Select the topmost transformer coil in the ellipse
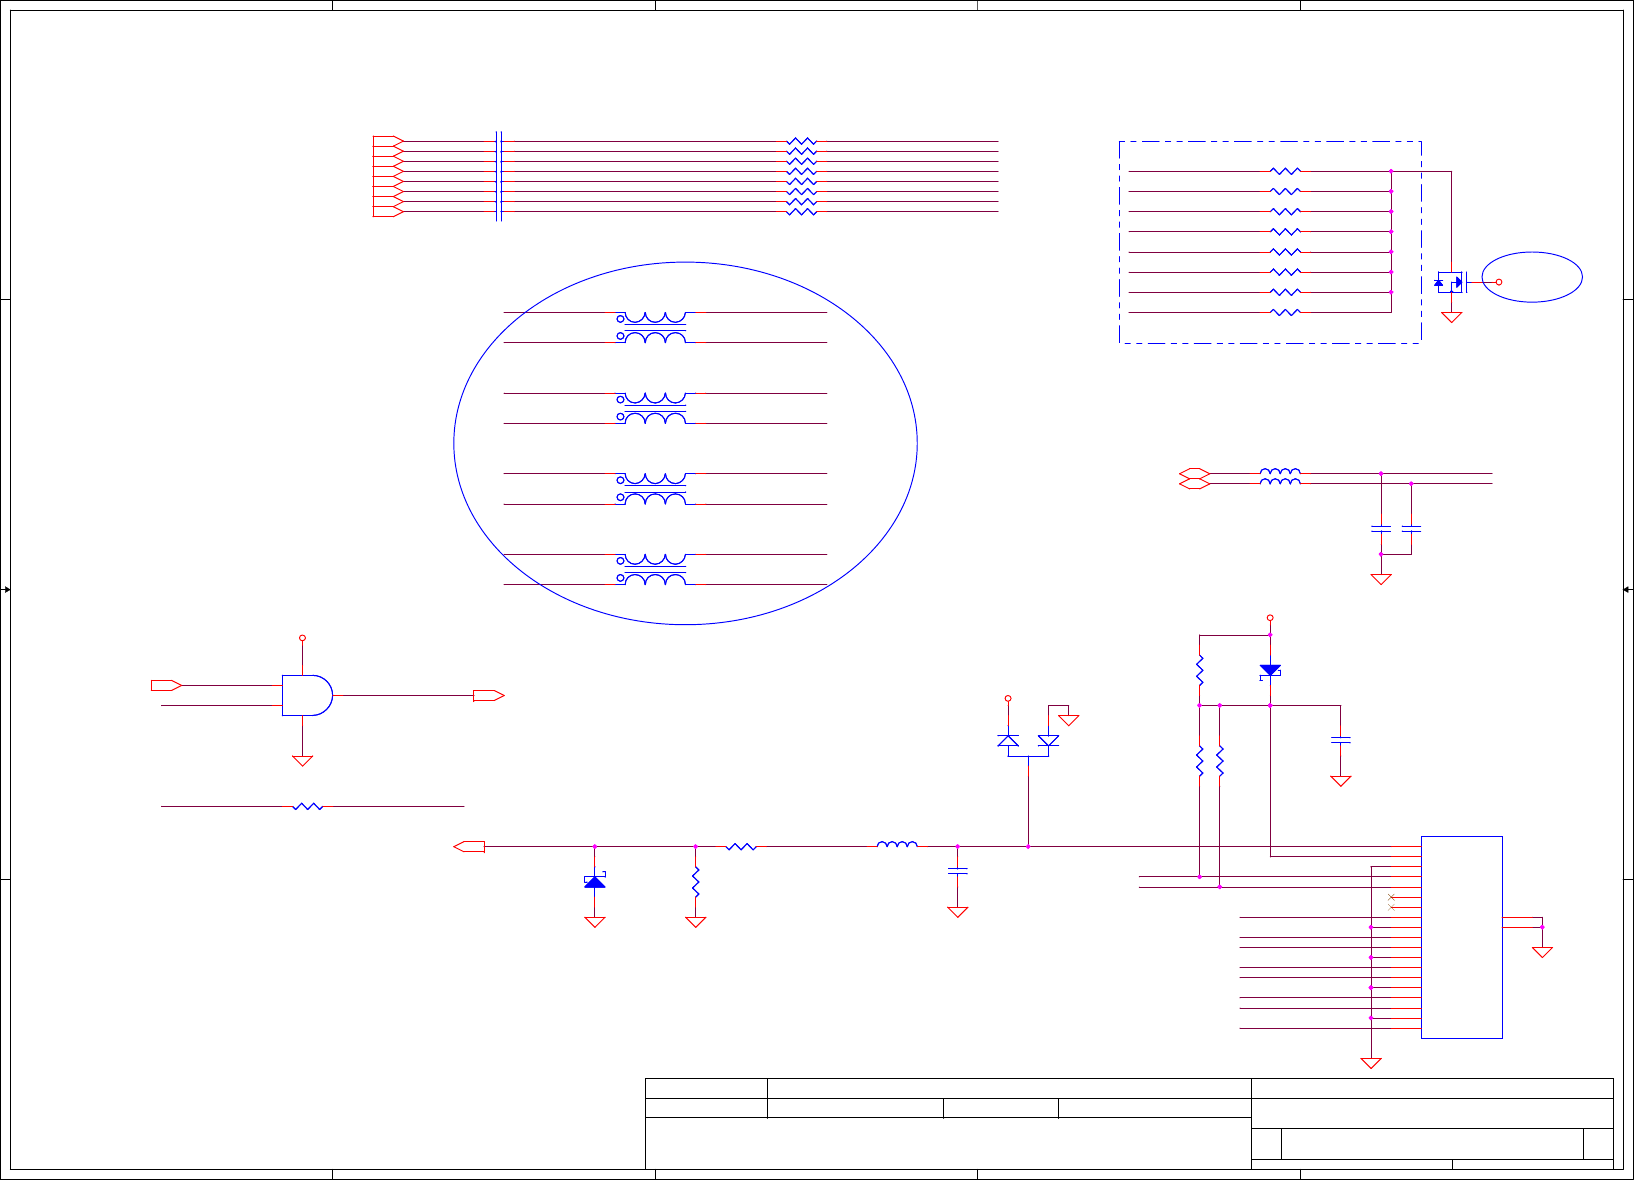Screen dimensions: 1634x1180 652,327
